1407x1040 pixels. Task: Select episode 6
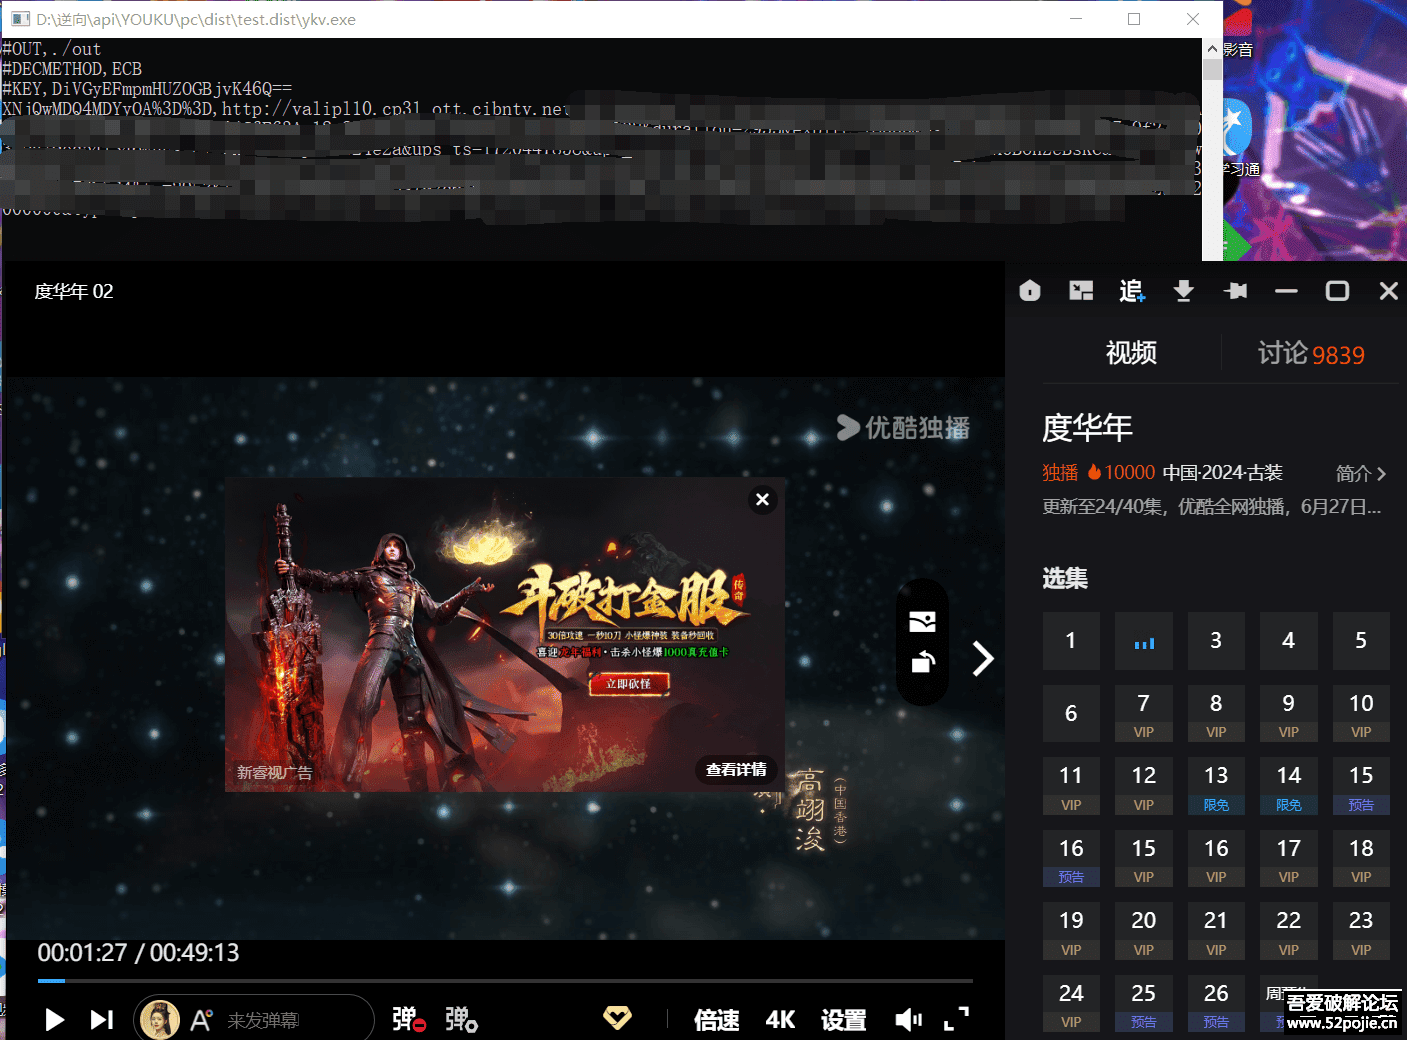pyautogui.click(x=1071, y=713)
